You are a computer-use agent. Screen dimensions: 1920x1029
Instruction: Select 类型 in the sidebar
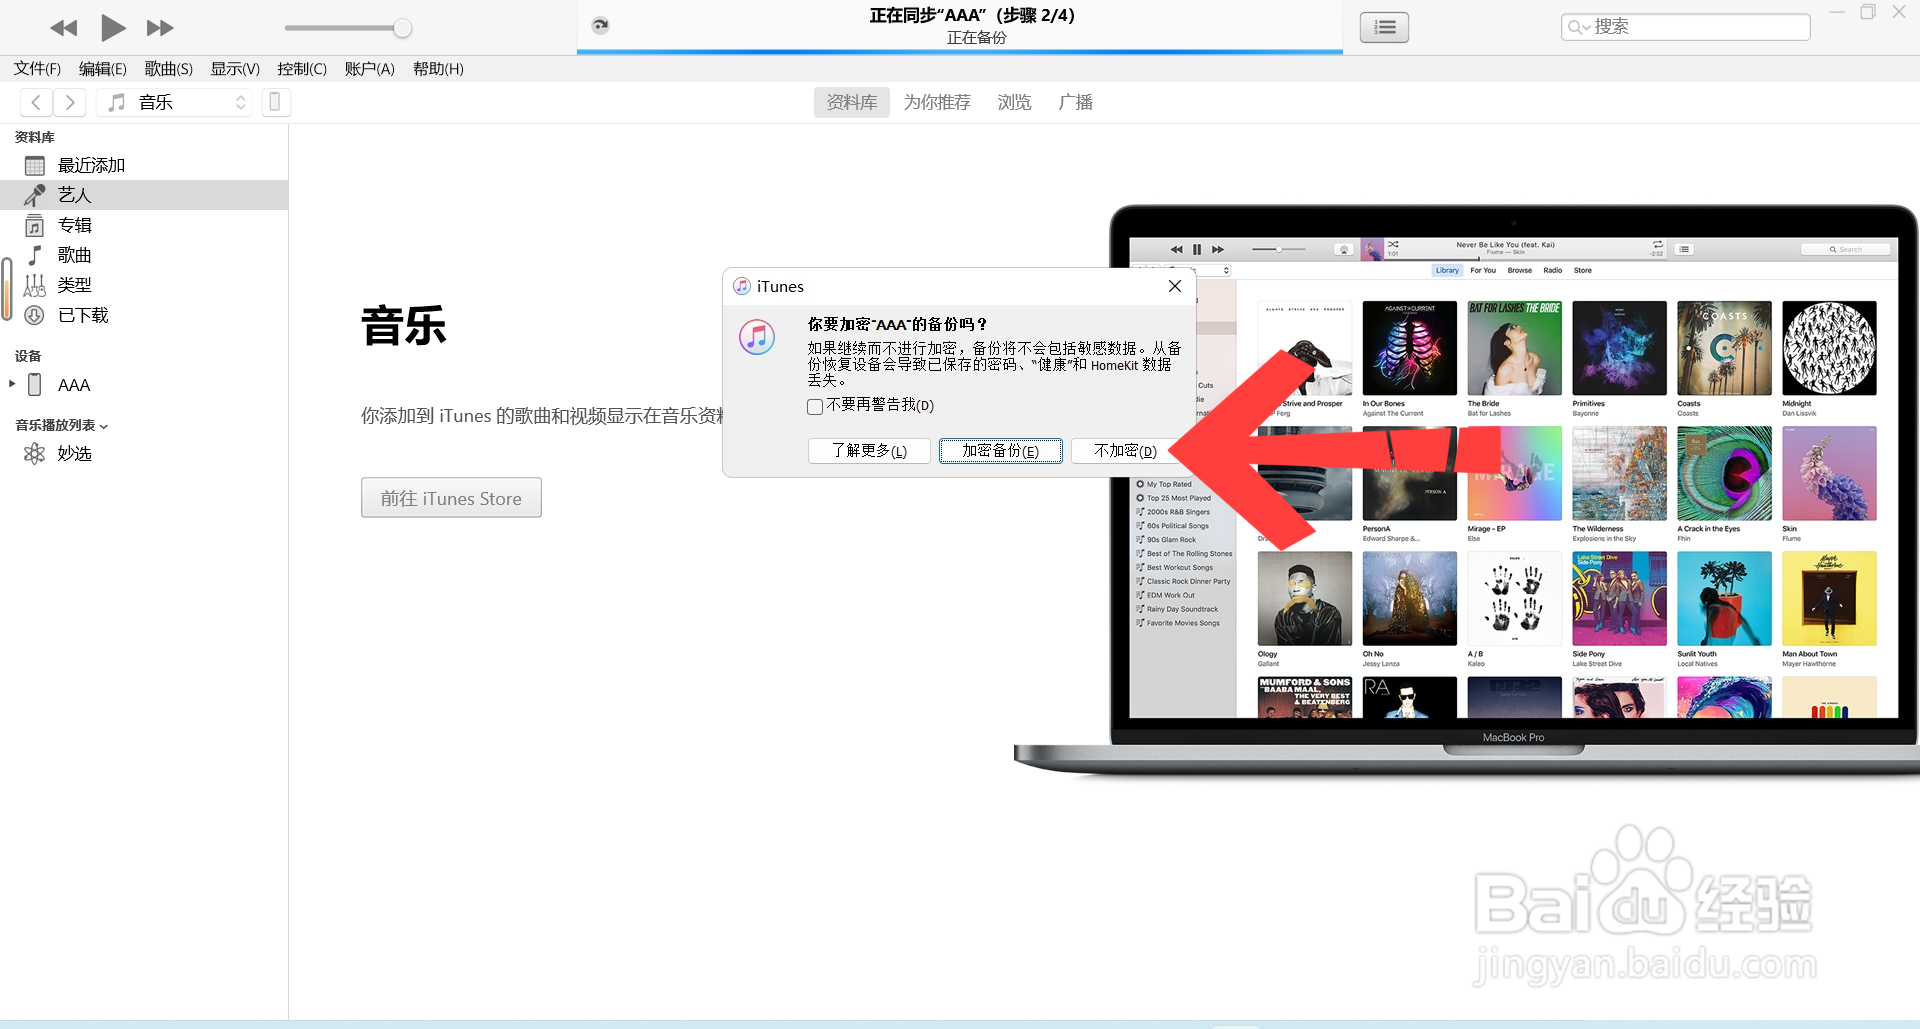(144, 285)
